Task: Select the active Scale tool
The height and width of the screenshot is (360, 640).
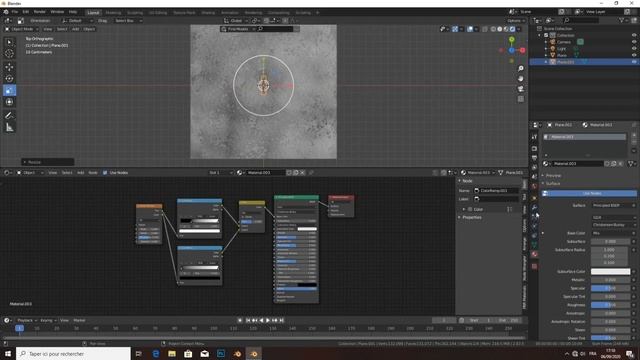Action: [9, 90]
